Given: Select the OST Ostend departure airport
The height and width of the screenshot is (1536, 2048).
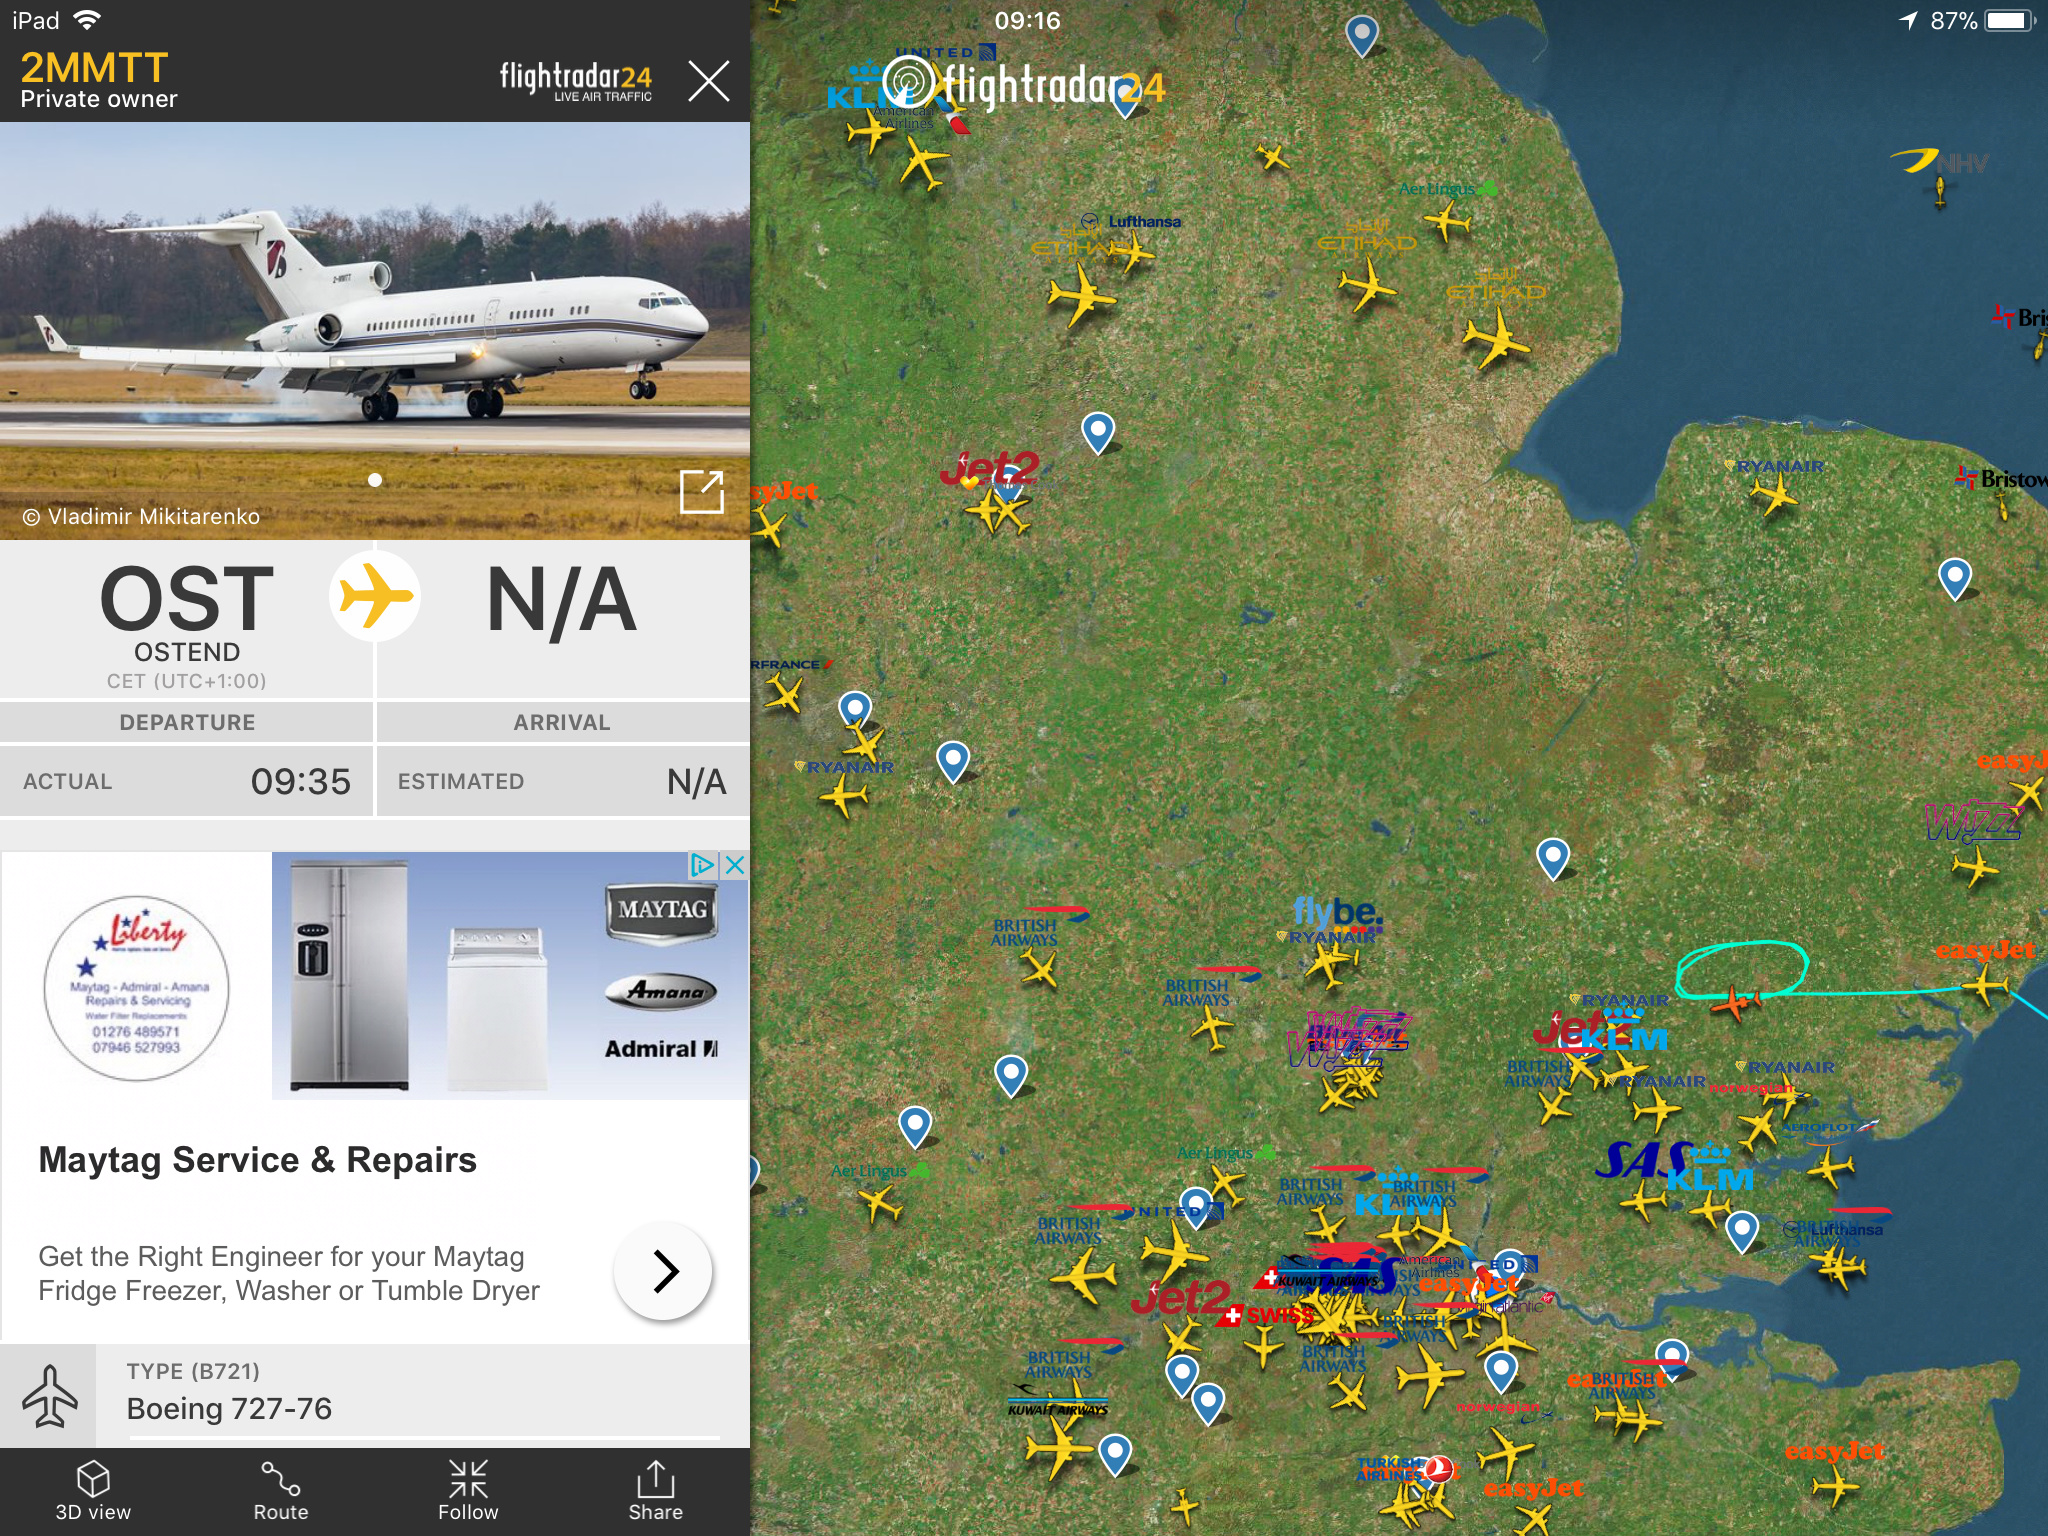Looking at the screenshot, I should 187,622.
